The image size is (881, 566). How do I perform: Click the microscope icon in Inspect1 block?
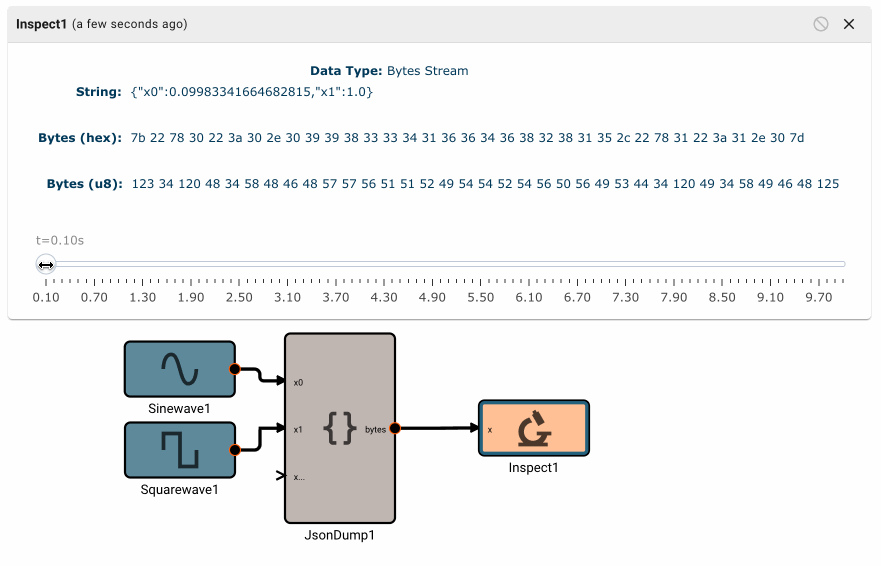point(534,428)
